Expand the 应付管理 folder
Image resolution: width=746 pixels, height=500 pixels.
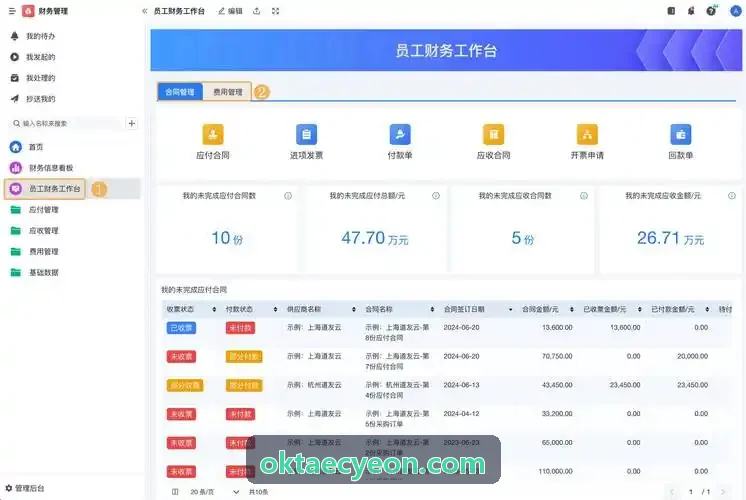tap(34, 210)
